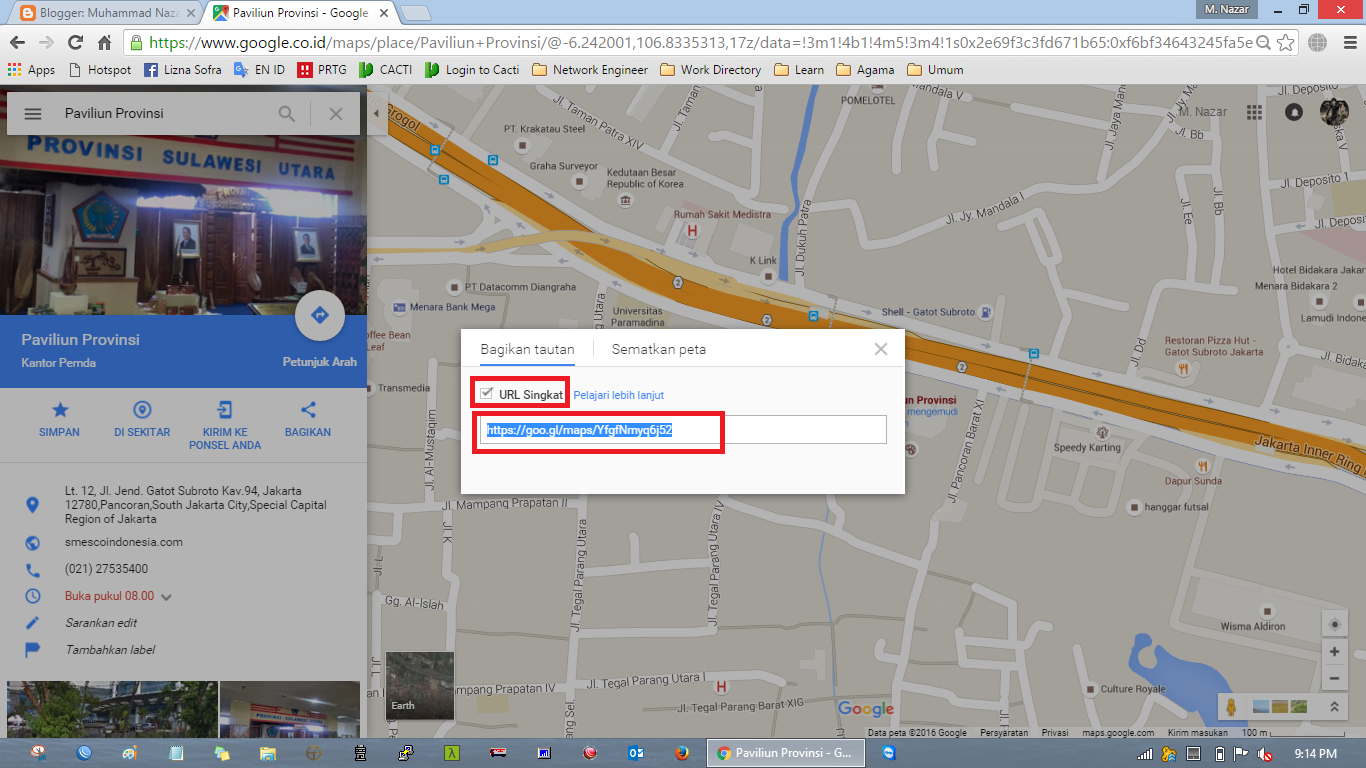This screenshot has width=1366, height=768.
Task: Click the search magnifier in the panel
Action: click(x=286, y=113)
